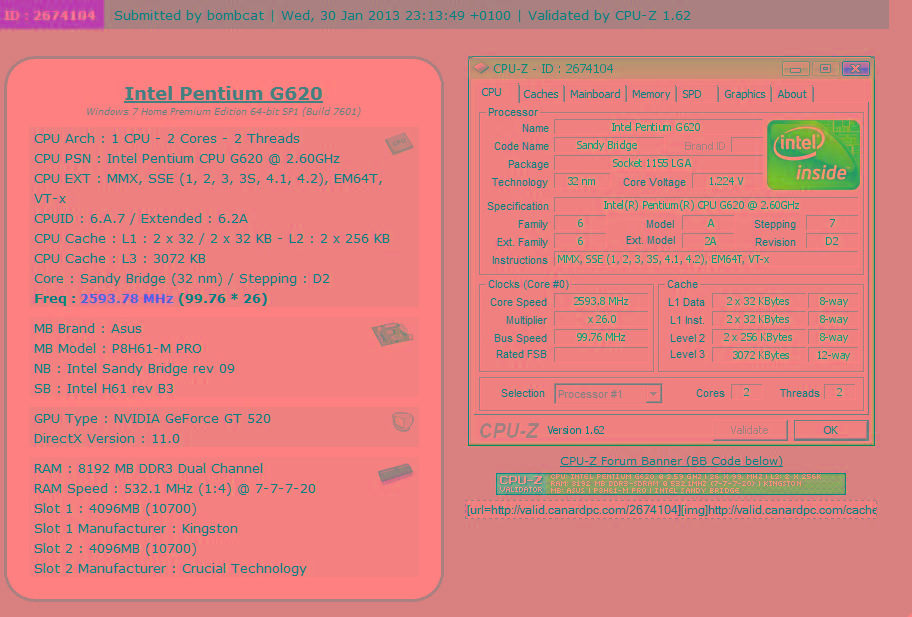Click the Level 3 value 3072 KBytes

(x=758, y=355)
